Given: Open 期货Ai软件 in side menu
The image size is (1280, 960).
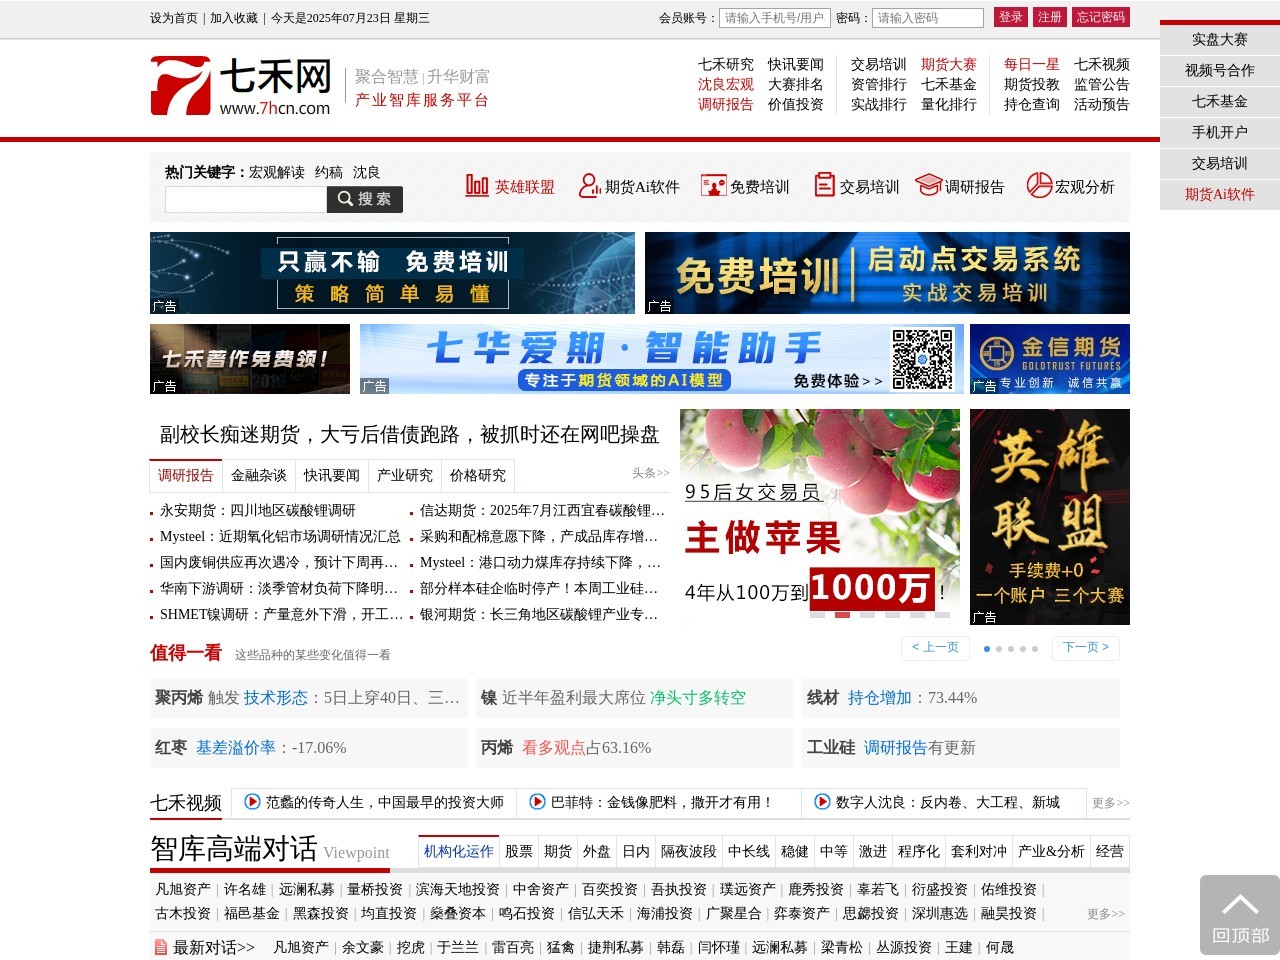Looking at the screenshot, I should tap(1220, 195).
